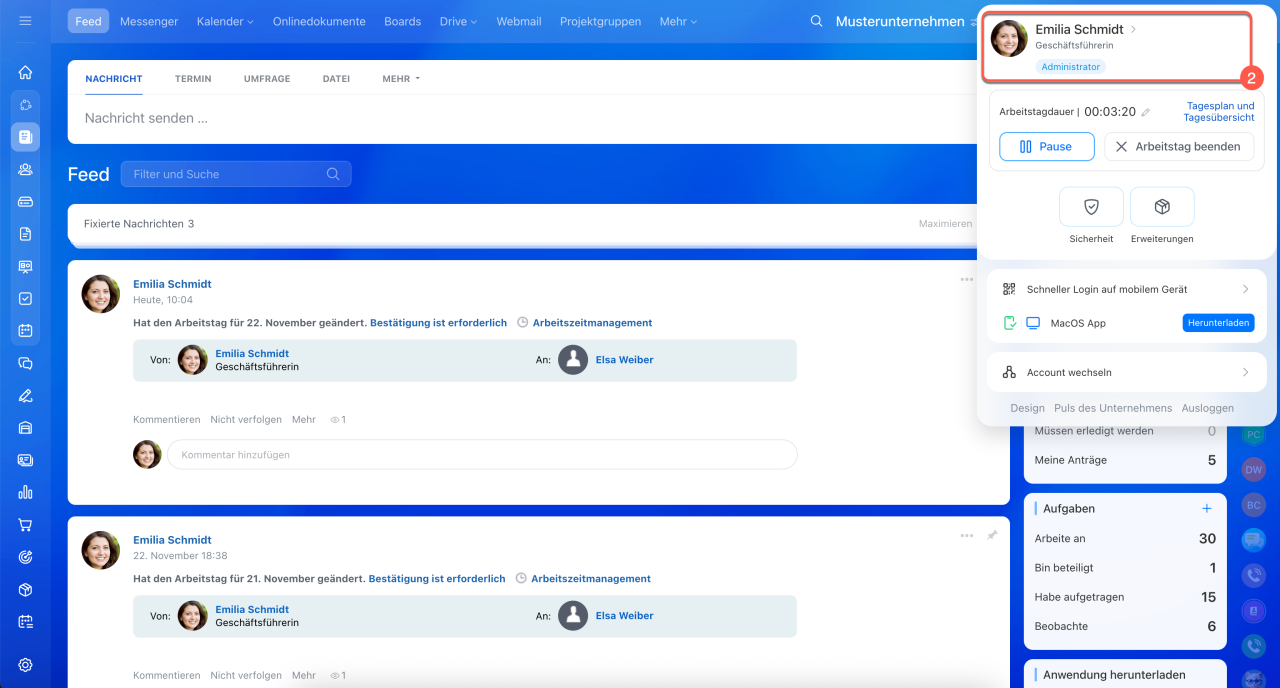Viewport: 1280px width, 688px height.
Task: Expand the Drive dropdown in the top menu
Action: (458, 21)
